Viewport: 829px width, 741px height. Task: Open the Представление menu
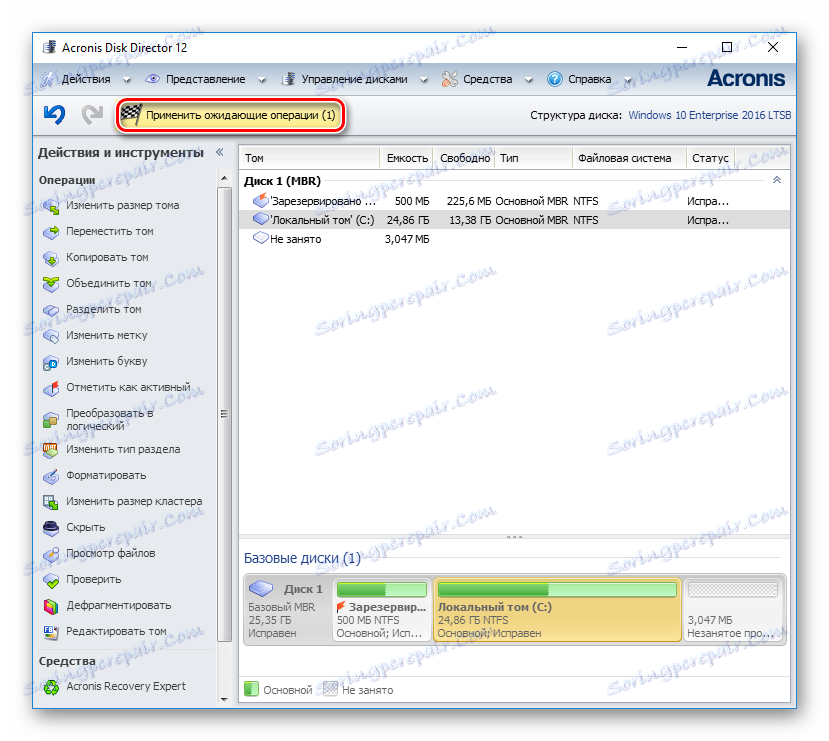[x=205, y=79]
